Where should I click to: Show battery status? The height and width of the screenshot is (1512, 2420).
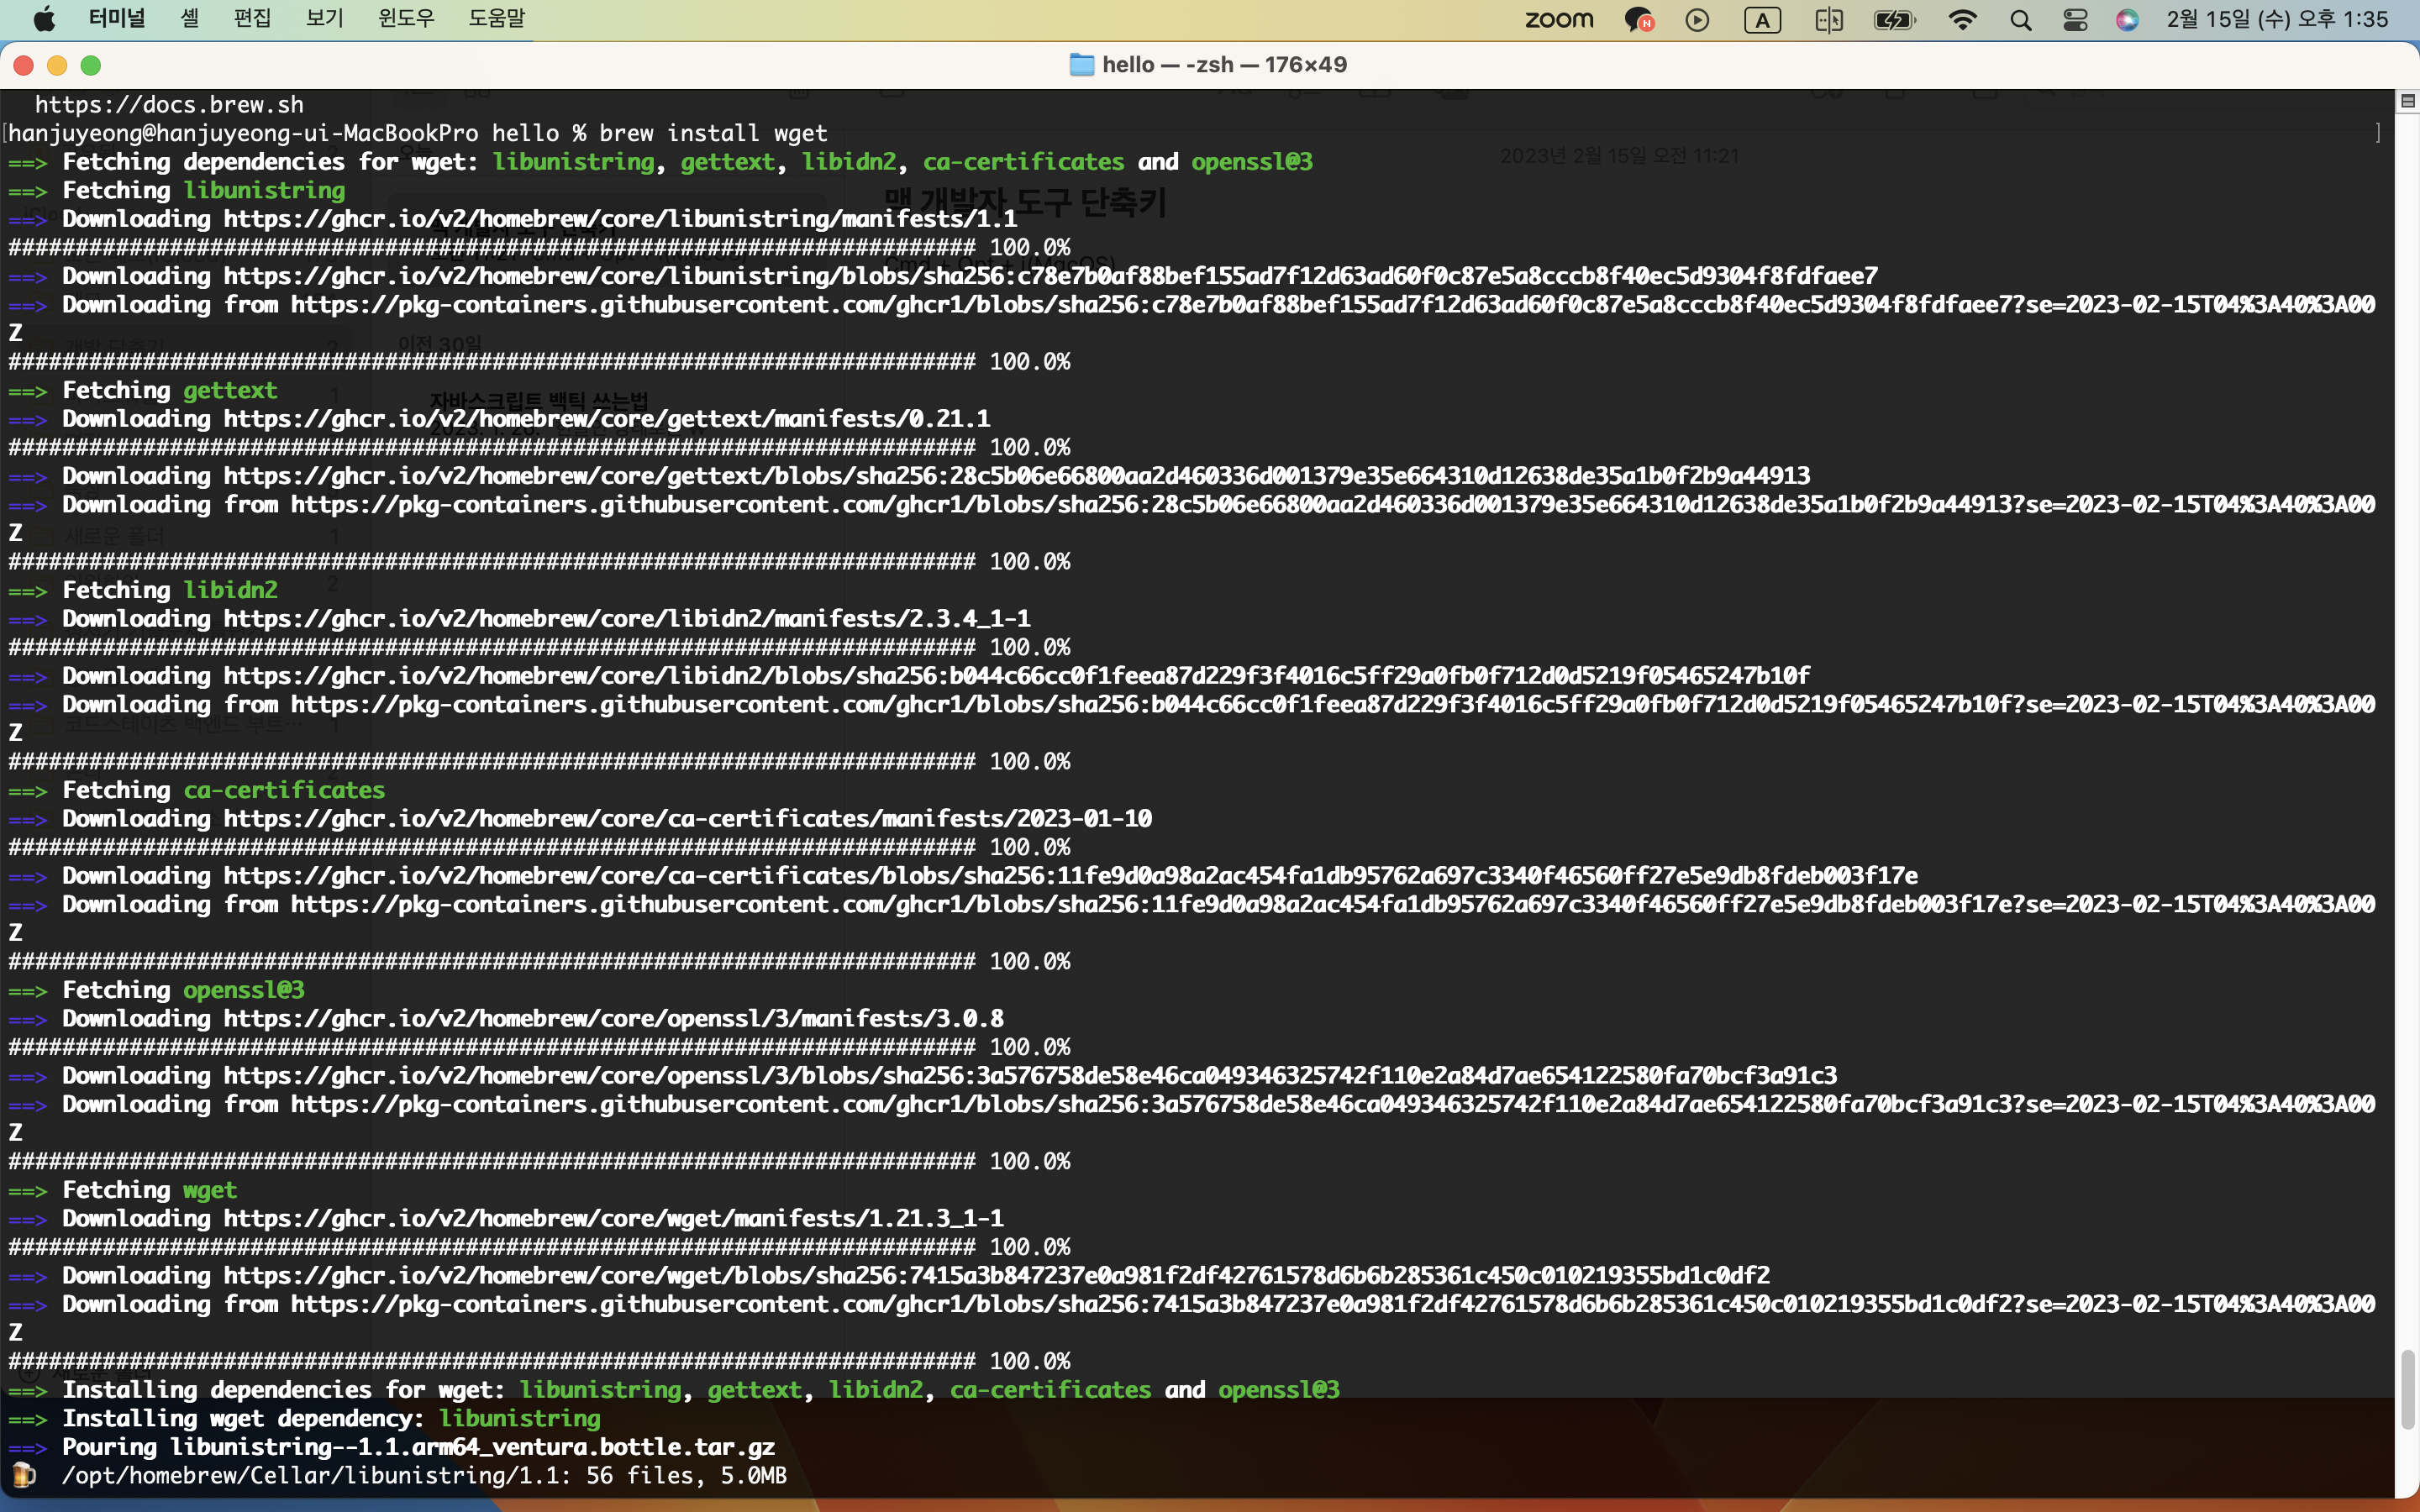click(1894, 19)
